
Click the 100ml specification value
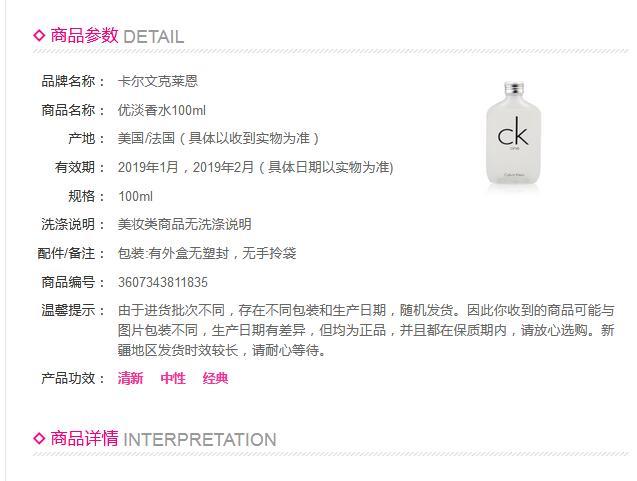135,196
